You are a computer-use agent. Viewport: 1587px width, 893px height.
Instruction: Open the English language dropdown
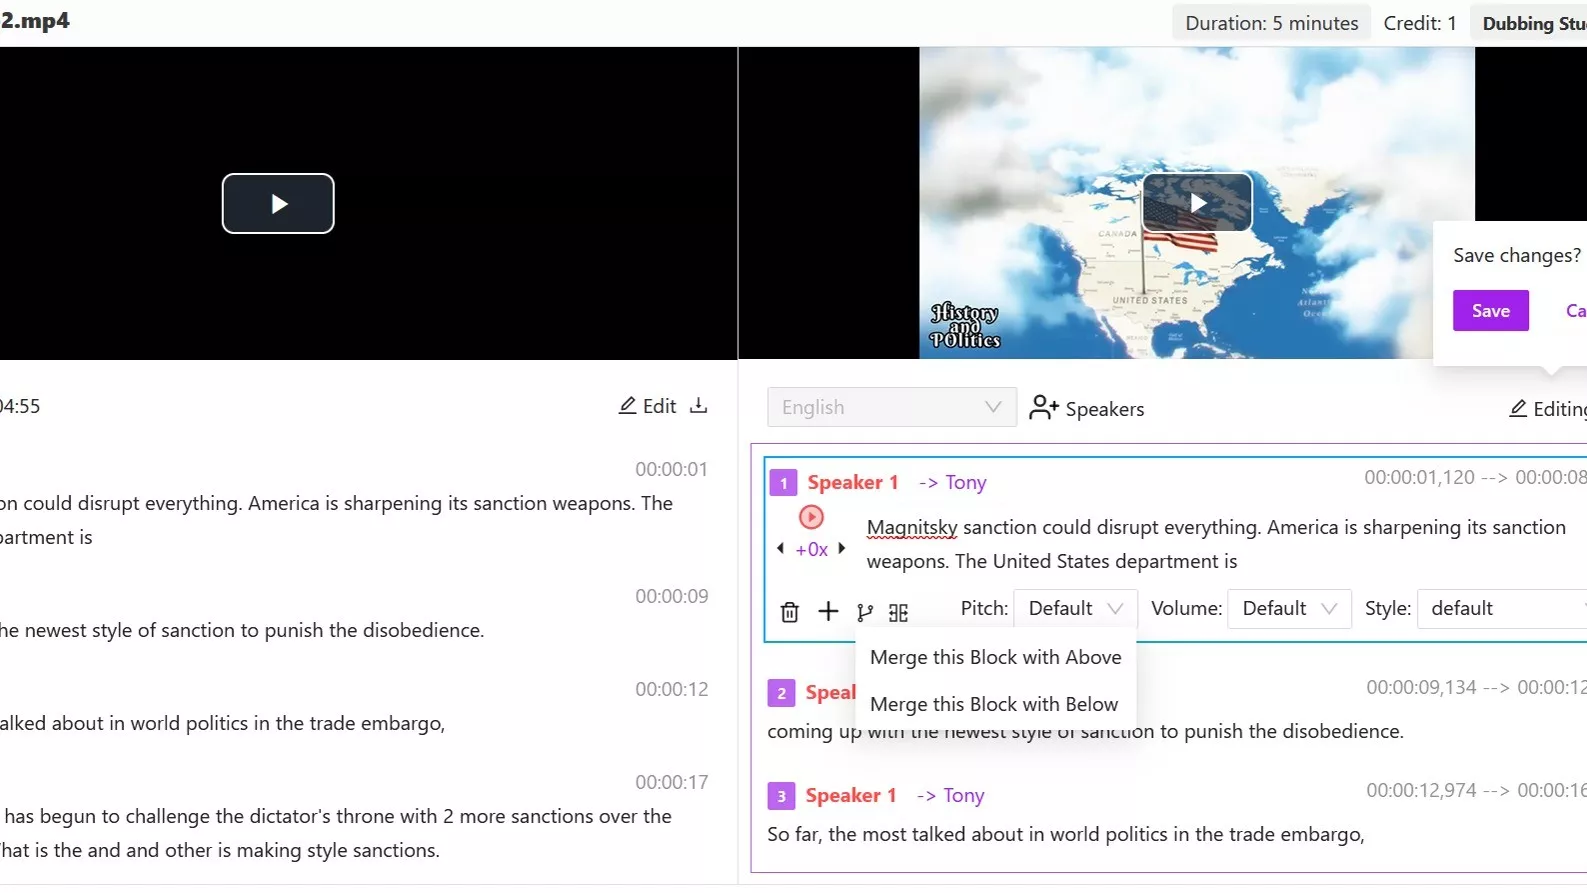click(x=891, y=407)
